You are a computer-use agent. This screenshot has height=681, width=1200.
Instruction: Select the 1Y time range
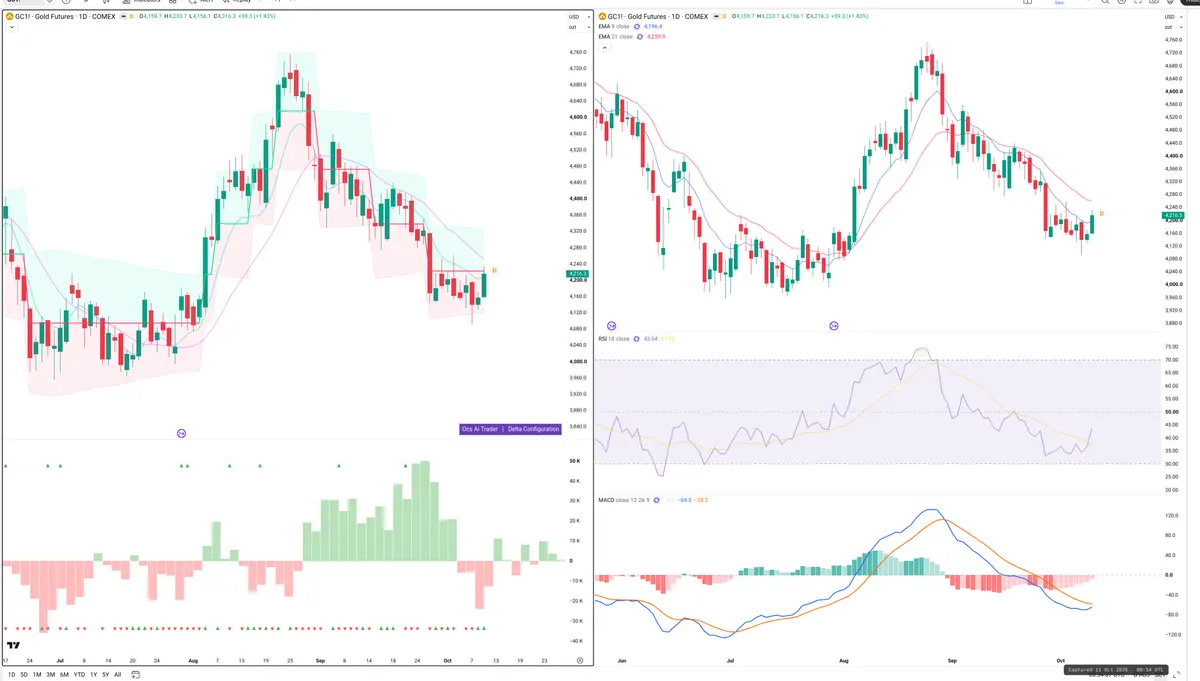pyautogui.click(x=93, y=675)
